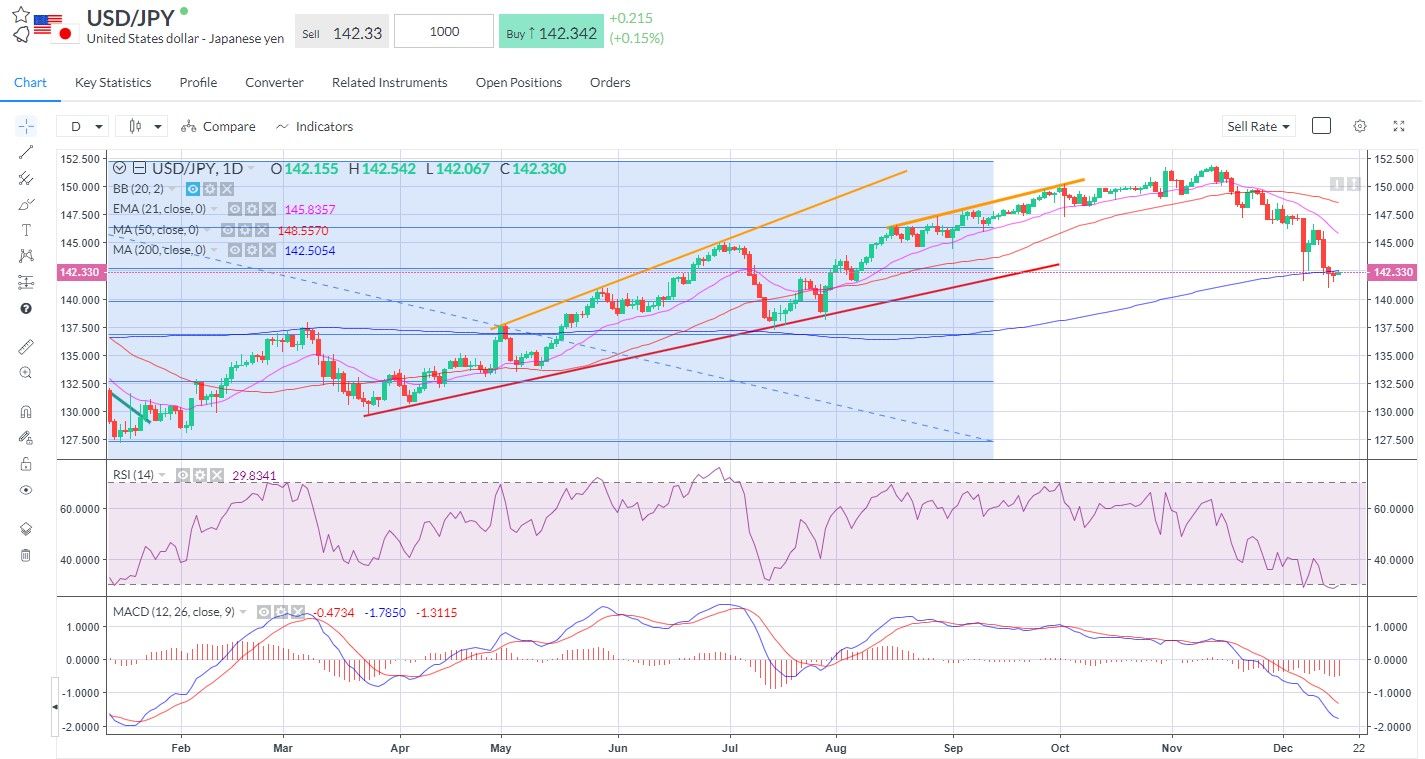
Task: Select the crosshair cursor tool
Action: (x=26, y=126)
